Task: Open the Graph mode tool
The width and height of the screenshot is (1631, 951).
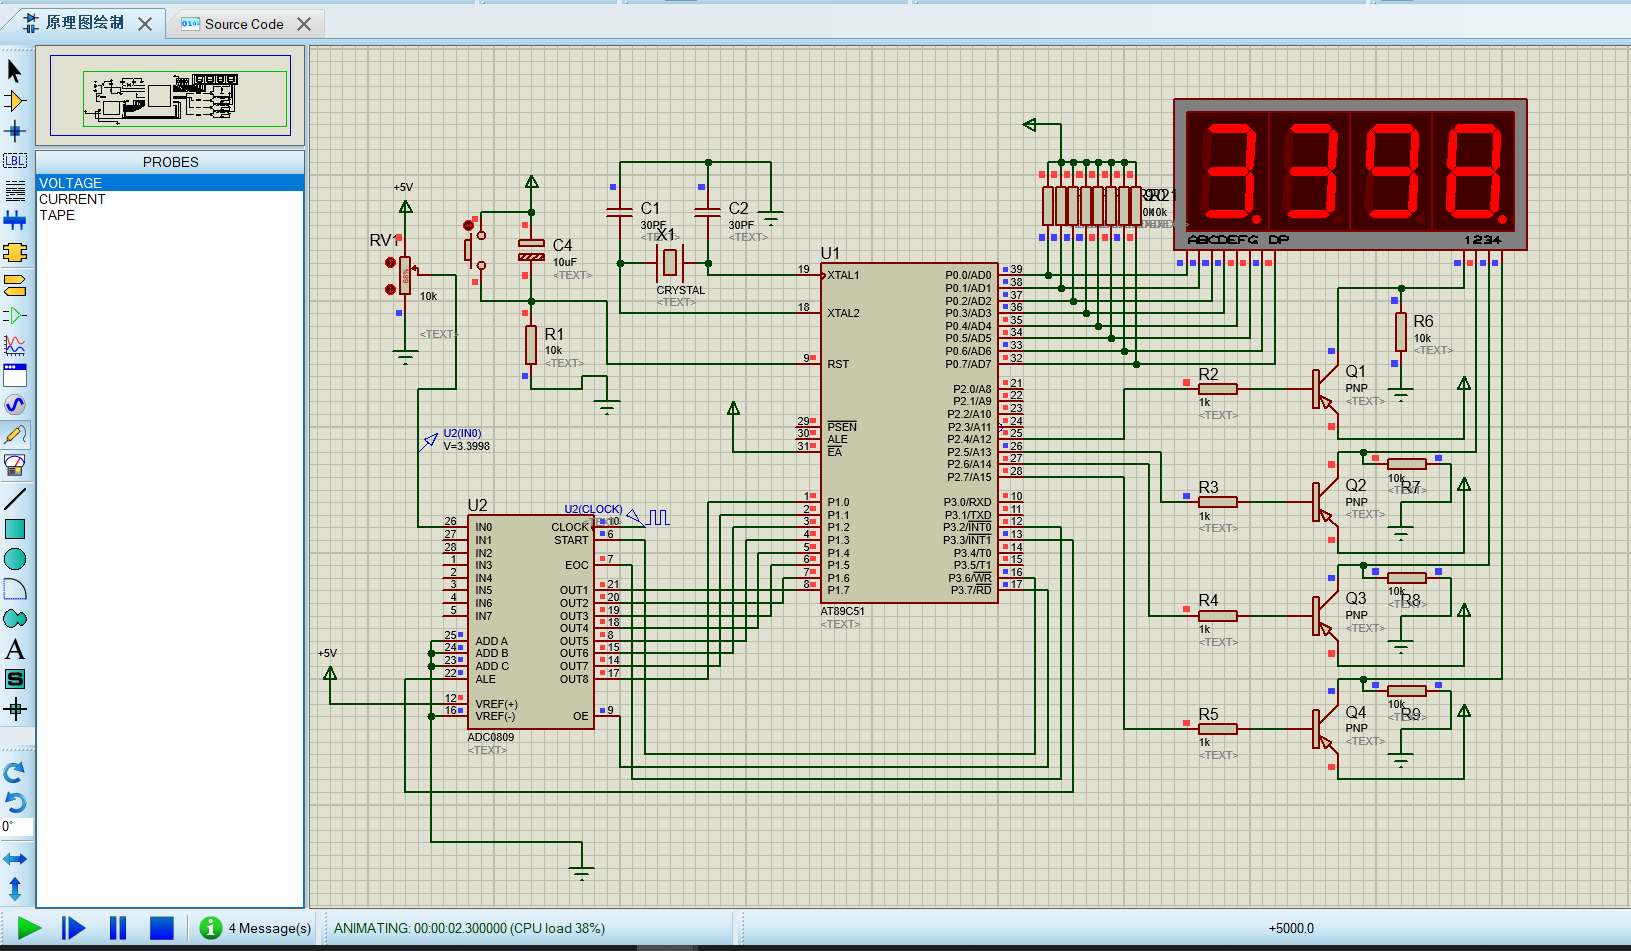Action: [14, 346]
